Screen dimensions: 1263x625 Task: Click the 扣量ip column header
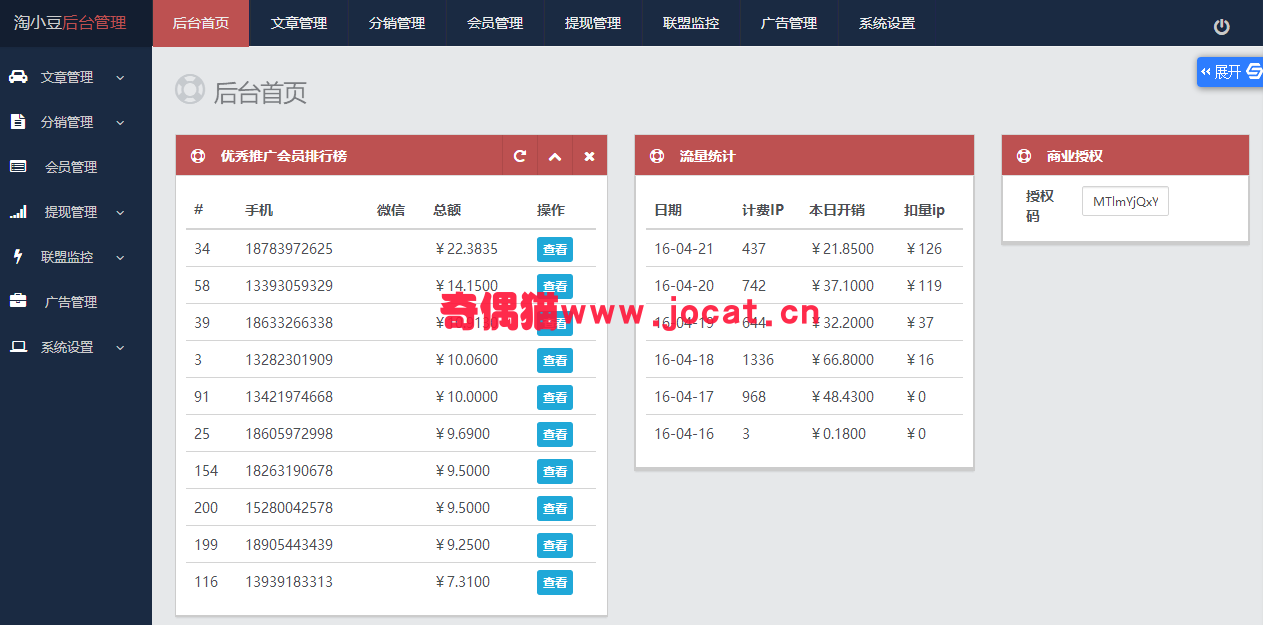(925, 210)
